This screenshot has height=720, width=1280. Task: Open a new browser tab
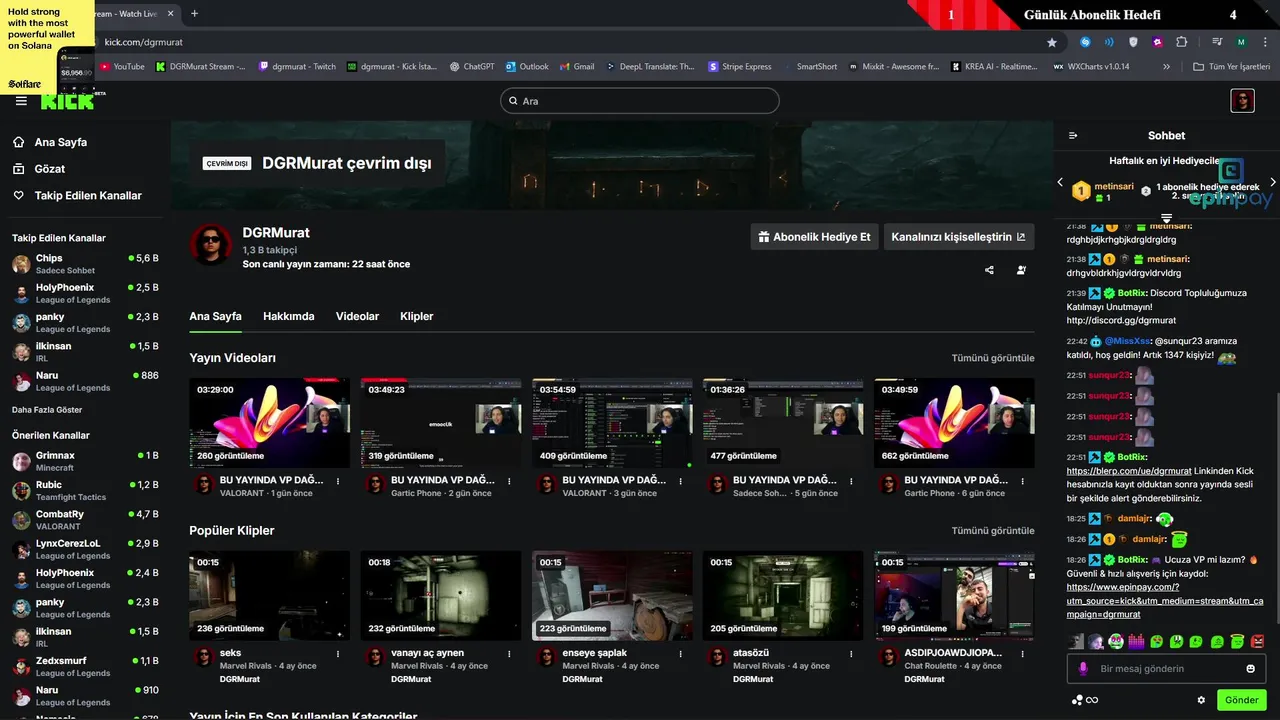[x=194, y=13]
